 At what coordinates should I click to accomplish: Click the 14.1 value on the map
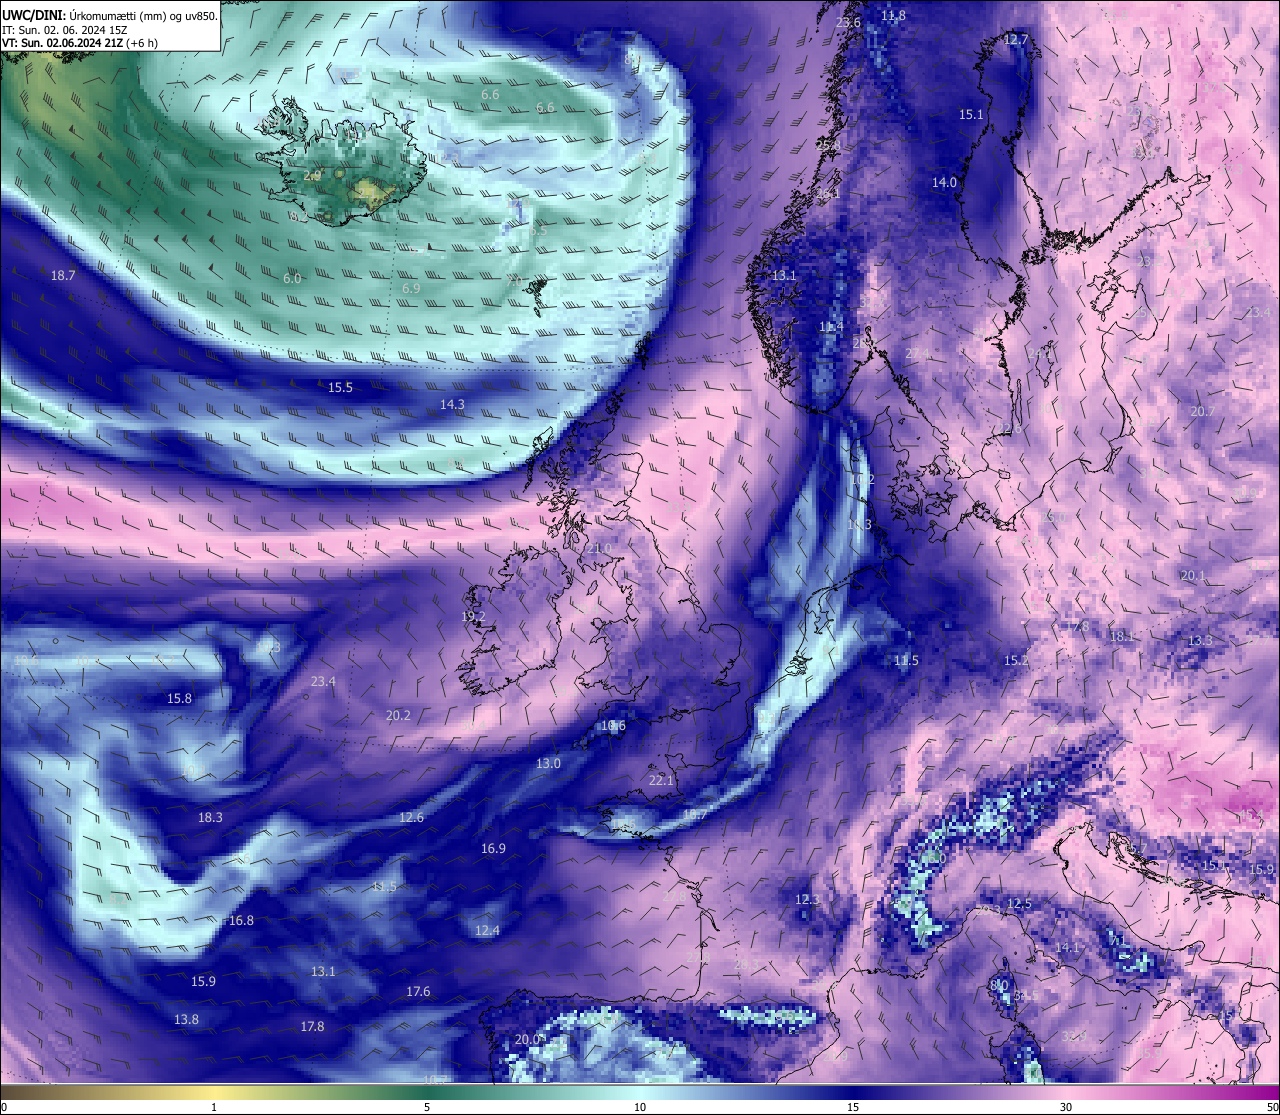coord(1068,947)
